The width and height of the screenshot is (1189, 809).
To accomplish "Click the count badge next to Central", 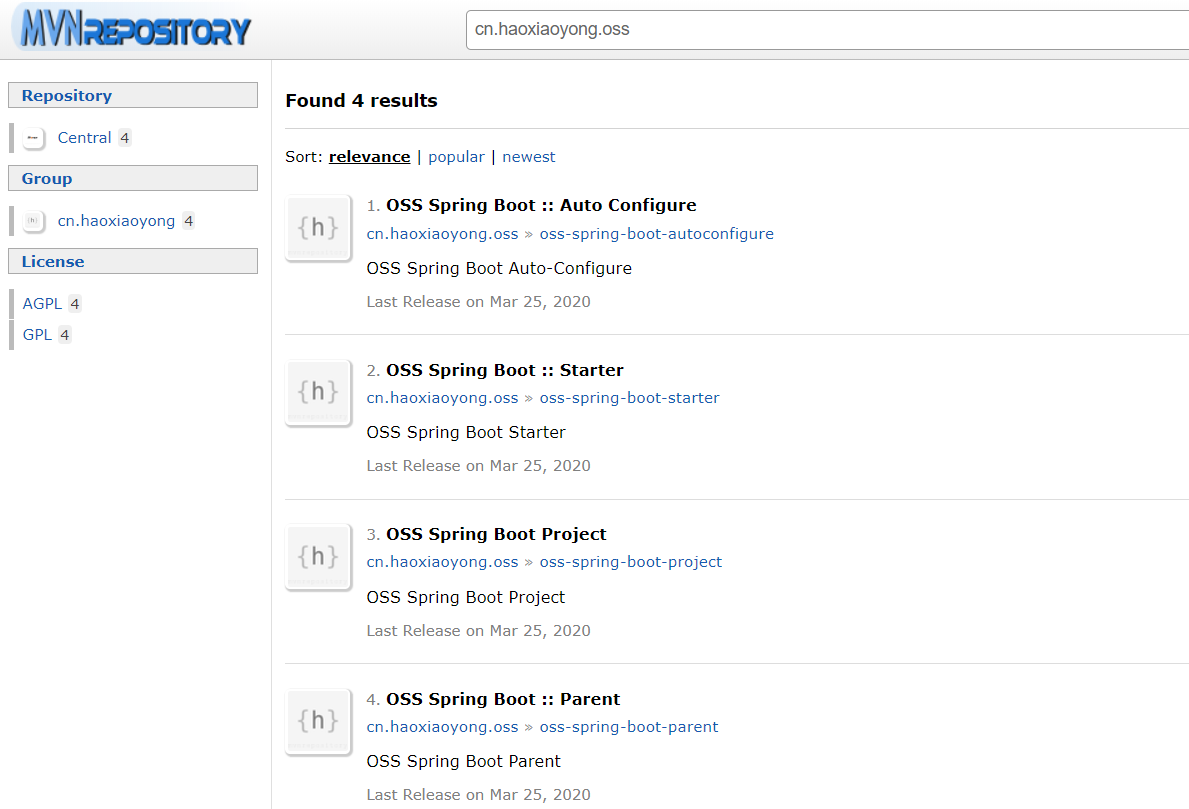I will pyautogui.click(x=125, y=138).
